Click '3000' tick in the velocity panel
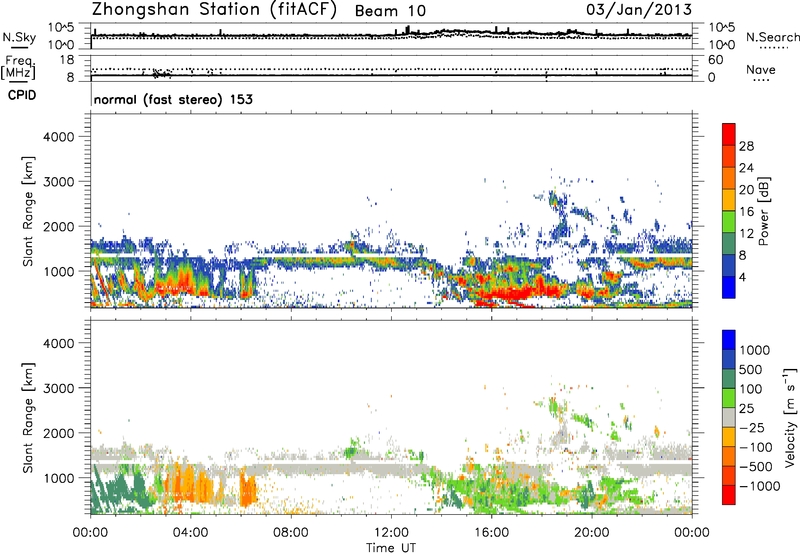This screenshot has height=554, width=800. (59, 388)
